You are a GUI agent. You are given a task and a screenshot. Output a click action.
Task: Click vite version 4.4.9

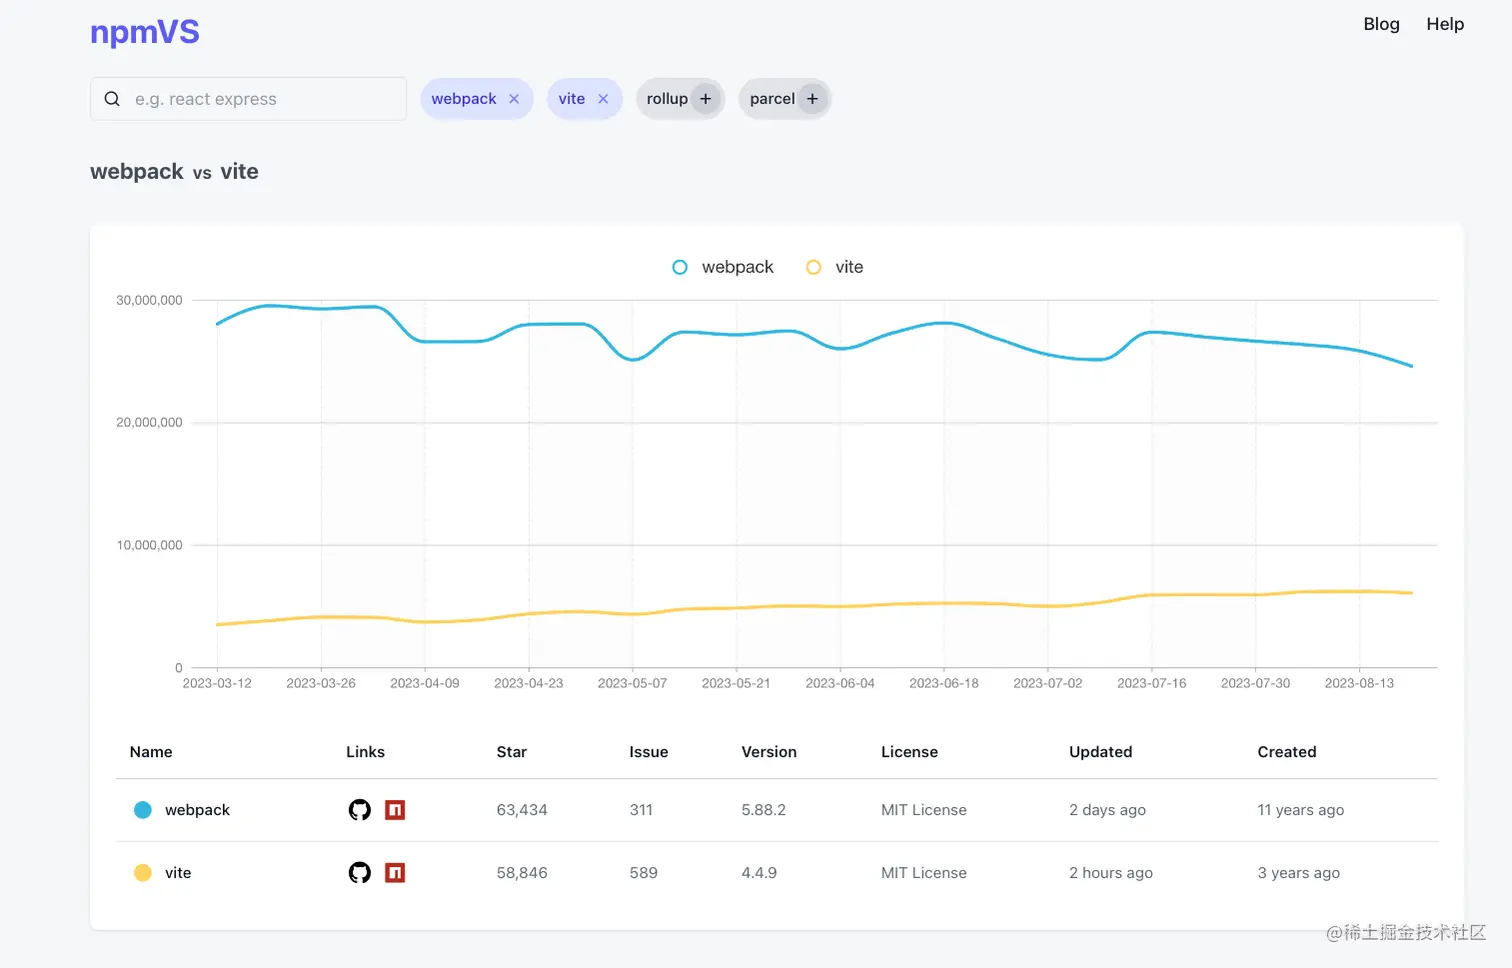[x=759, y=873]
